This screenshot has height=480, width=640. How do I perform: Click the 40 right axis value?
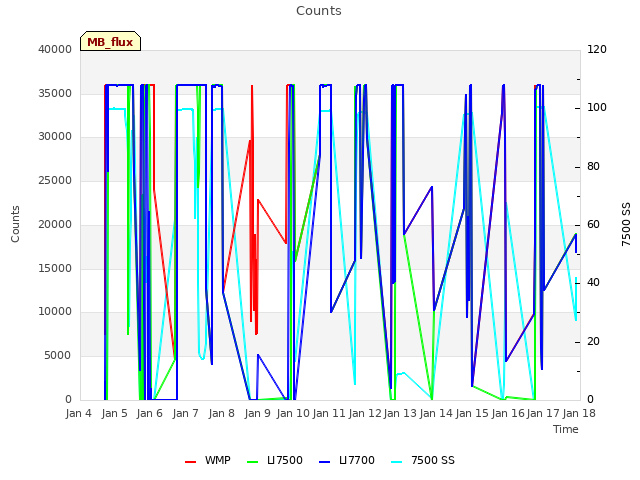tap(593, 283)
